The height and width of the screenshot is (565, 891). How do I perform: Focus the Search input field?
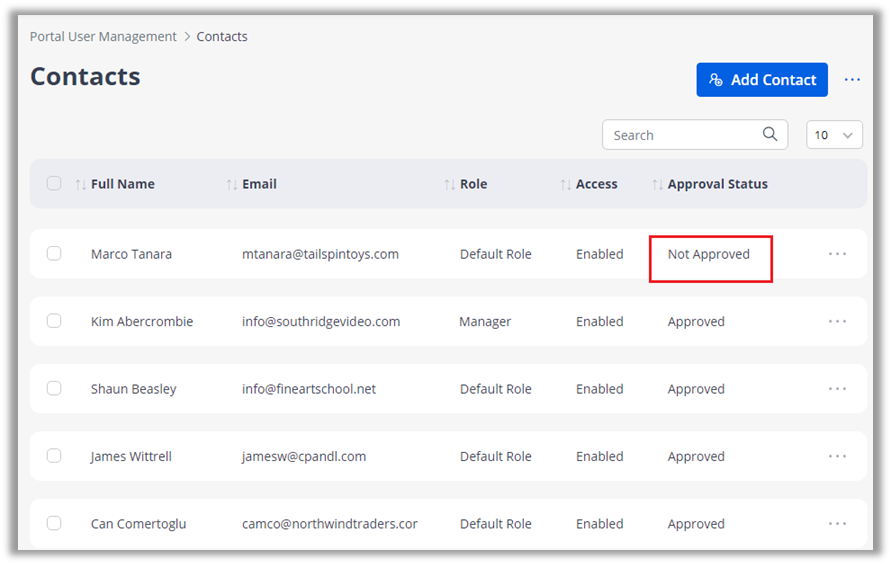[x=682, y=135]
